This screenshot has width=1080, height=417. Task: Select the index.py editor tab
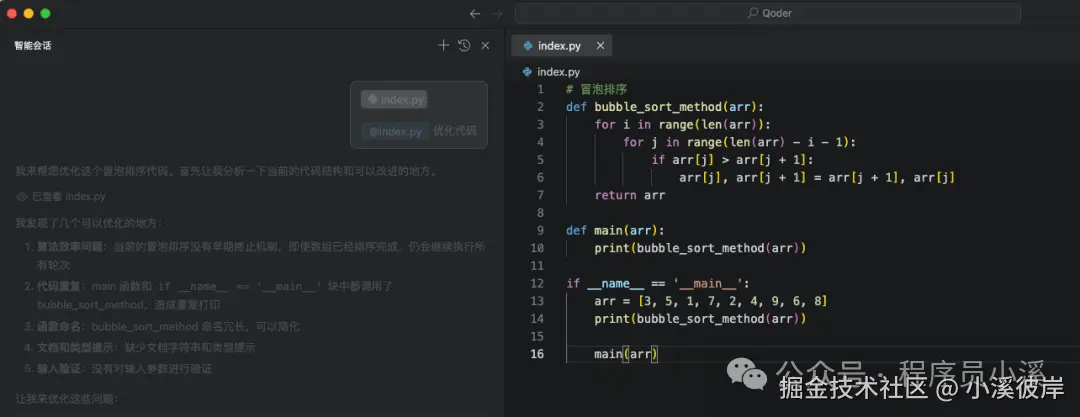(x=561, y=45)
